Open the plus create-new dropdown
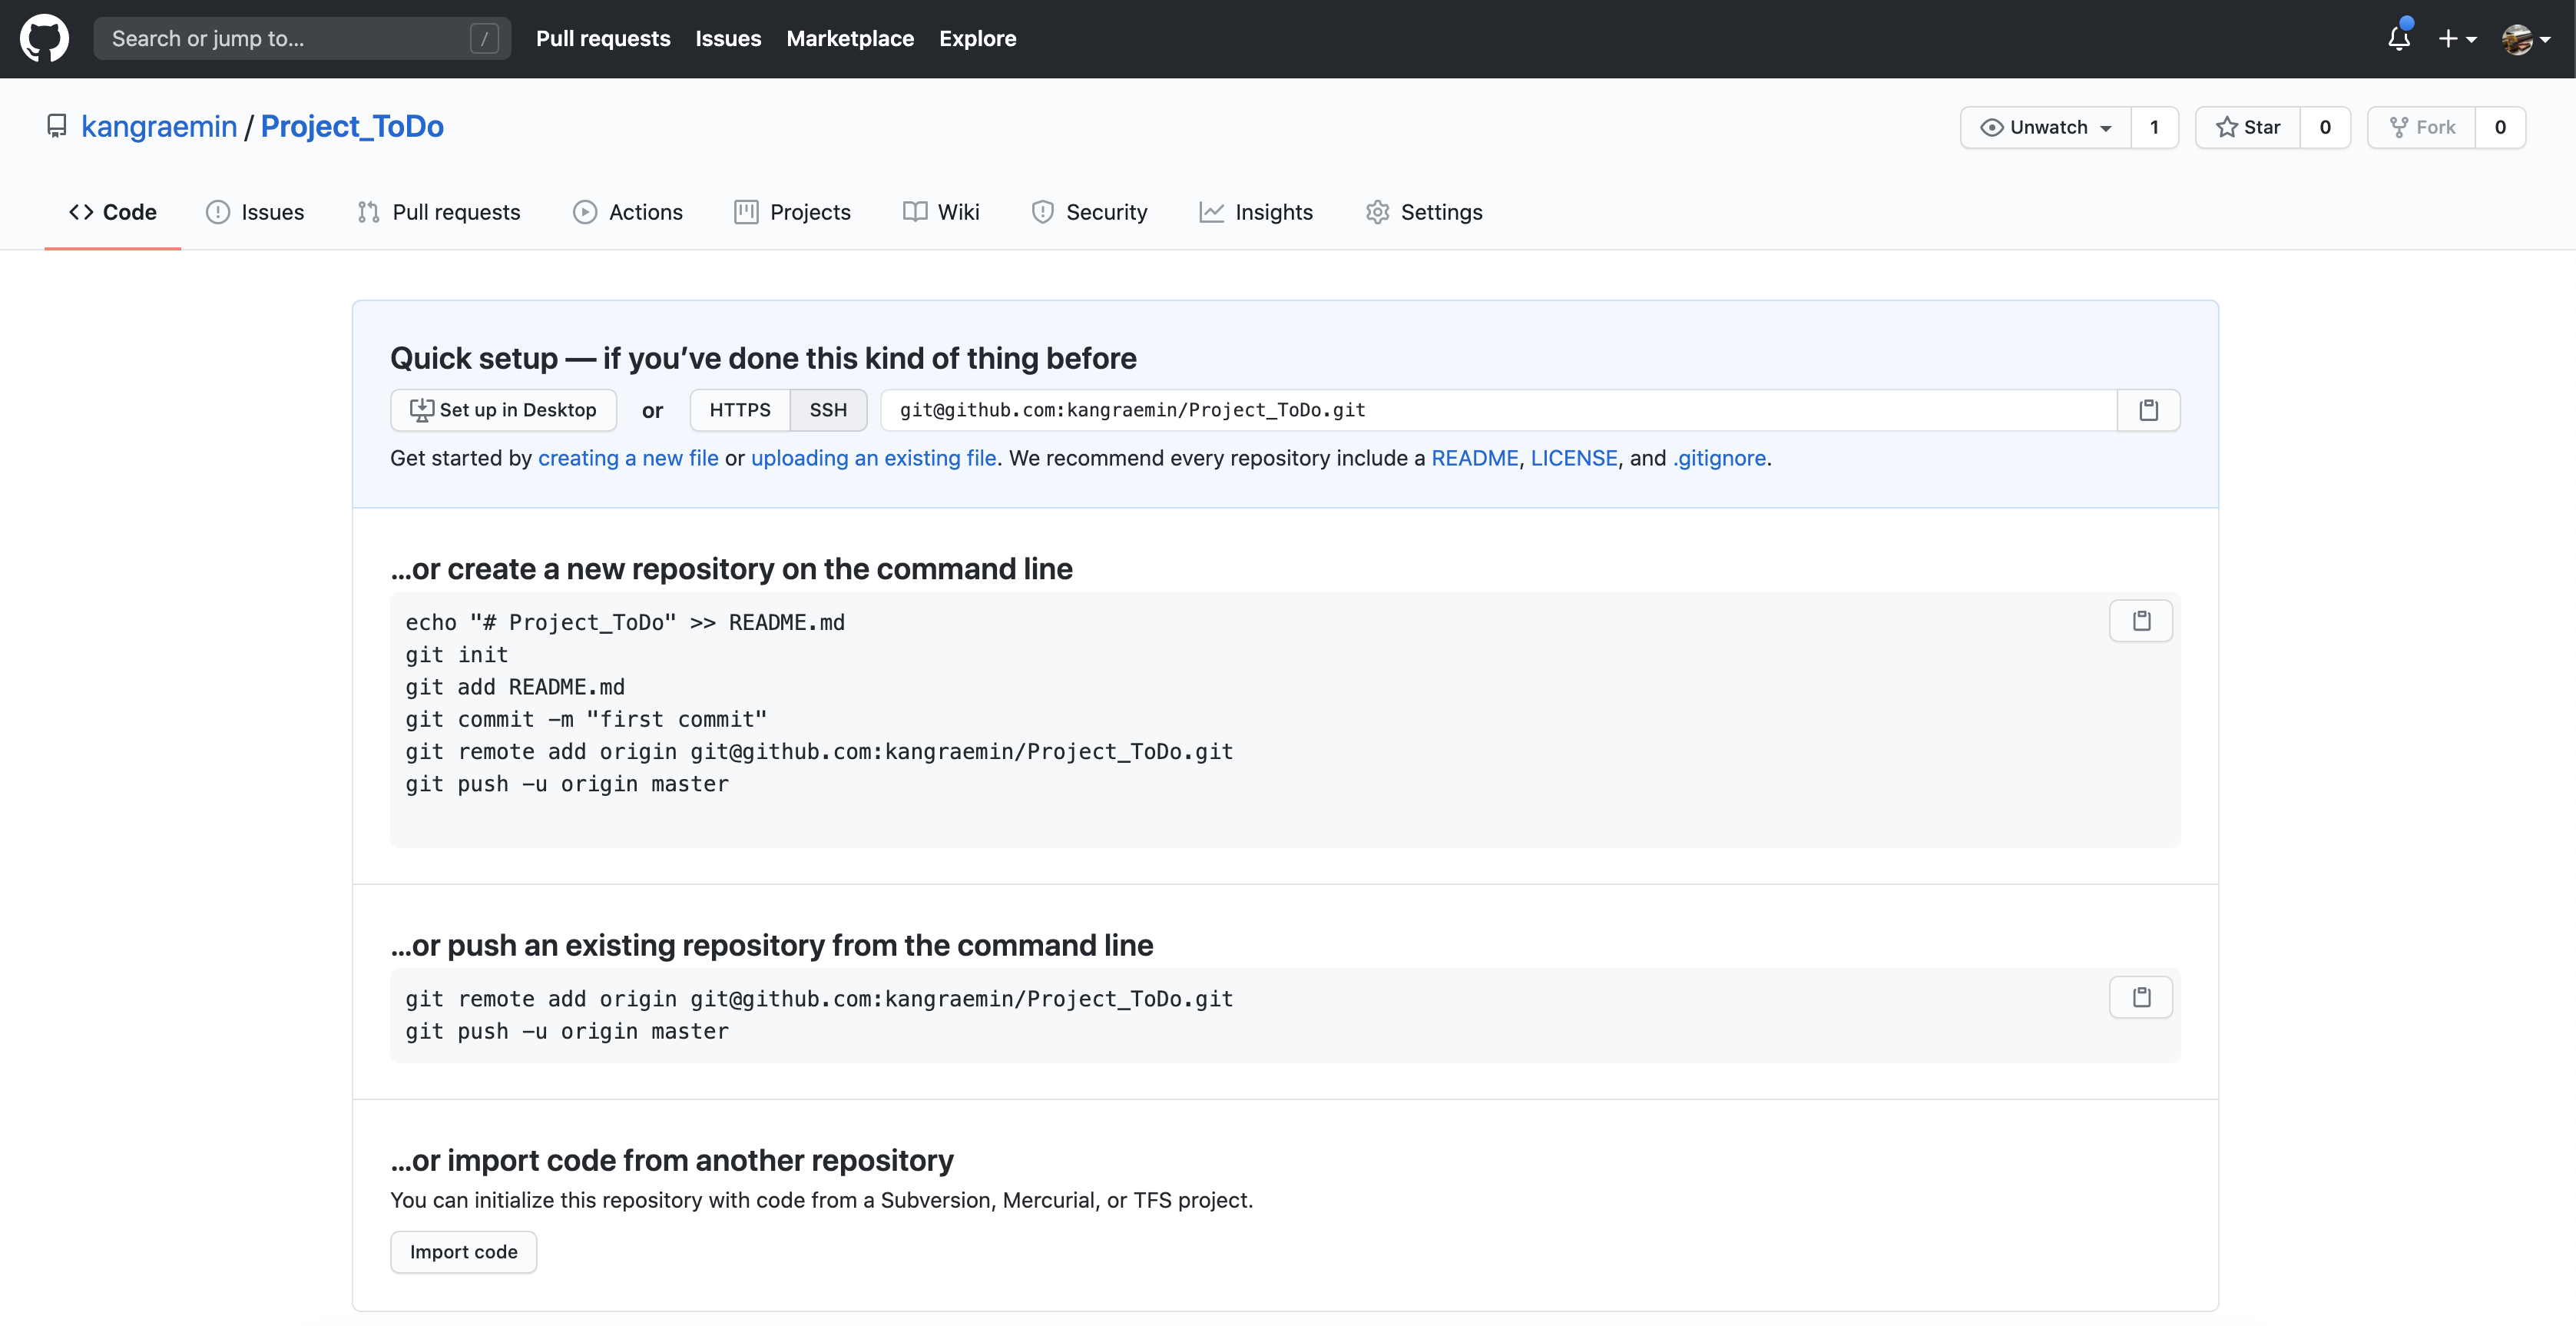The width and height of the screenshot is (2576, 1326). [2456, 39]
